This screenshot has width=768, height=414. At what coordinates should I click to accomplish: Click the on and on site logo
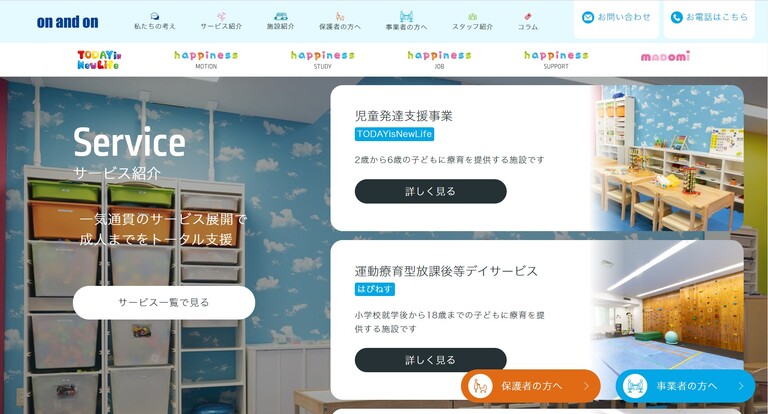point(68,22)
